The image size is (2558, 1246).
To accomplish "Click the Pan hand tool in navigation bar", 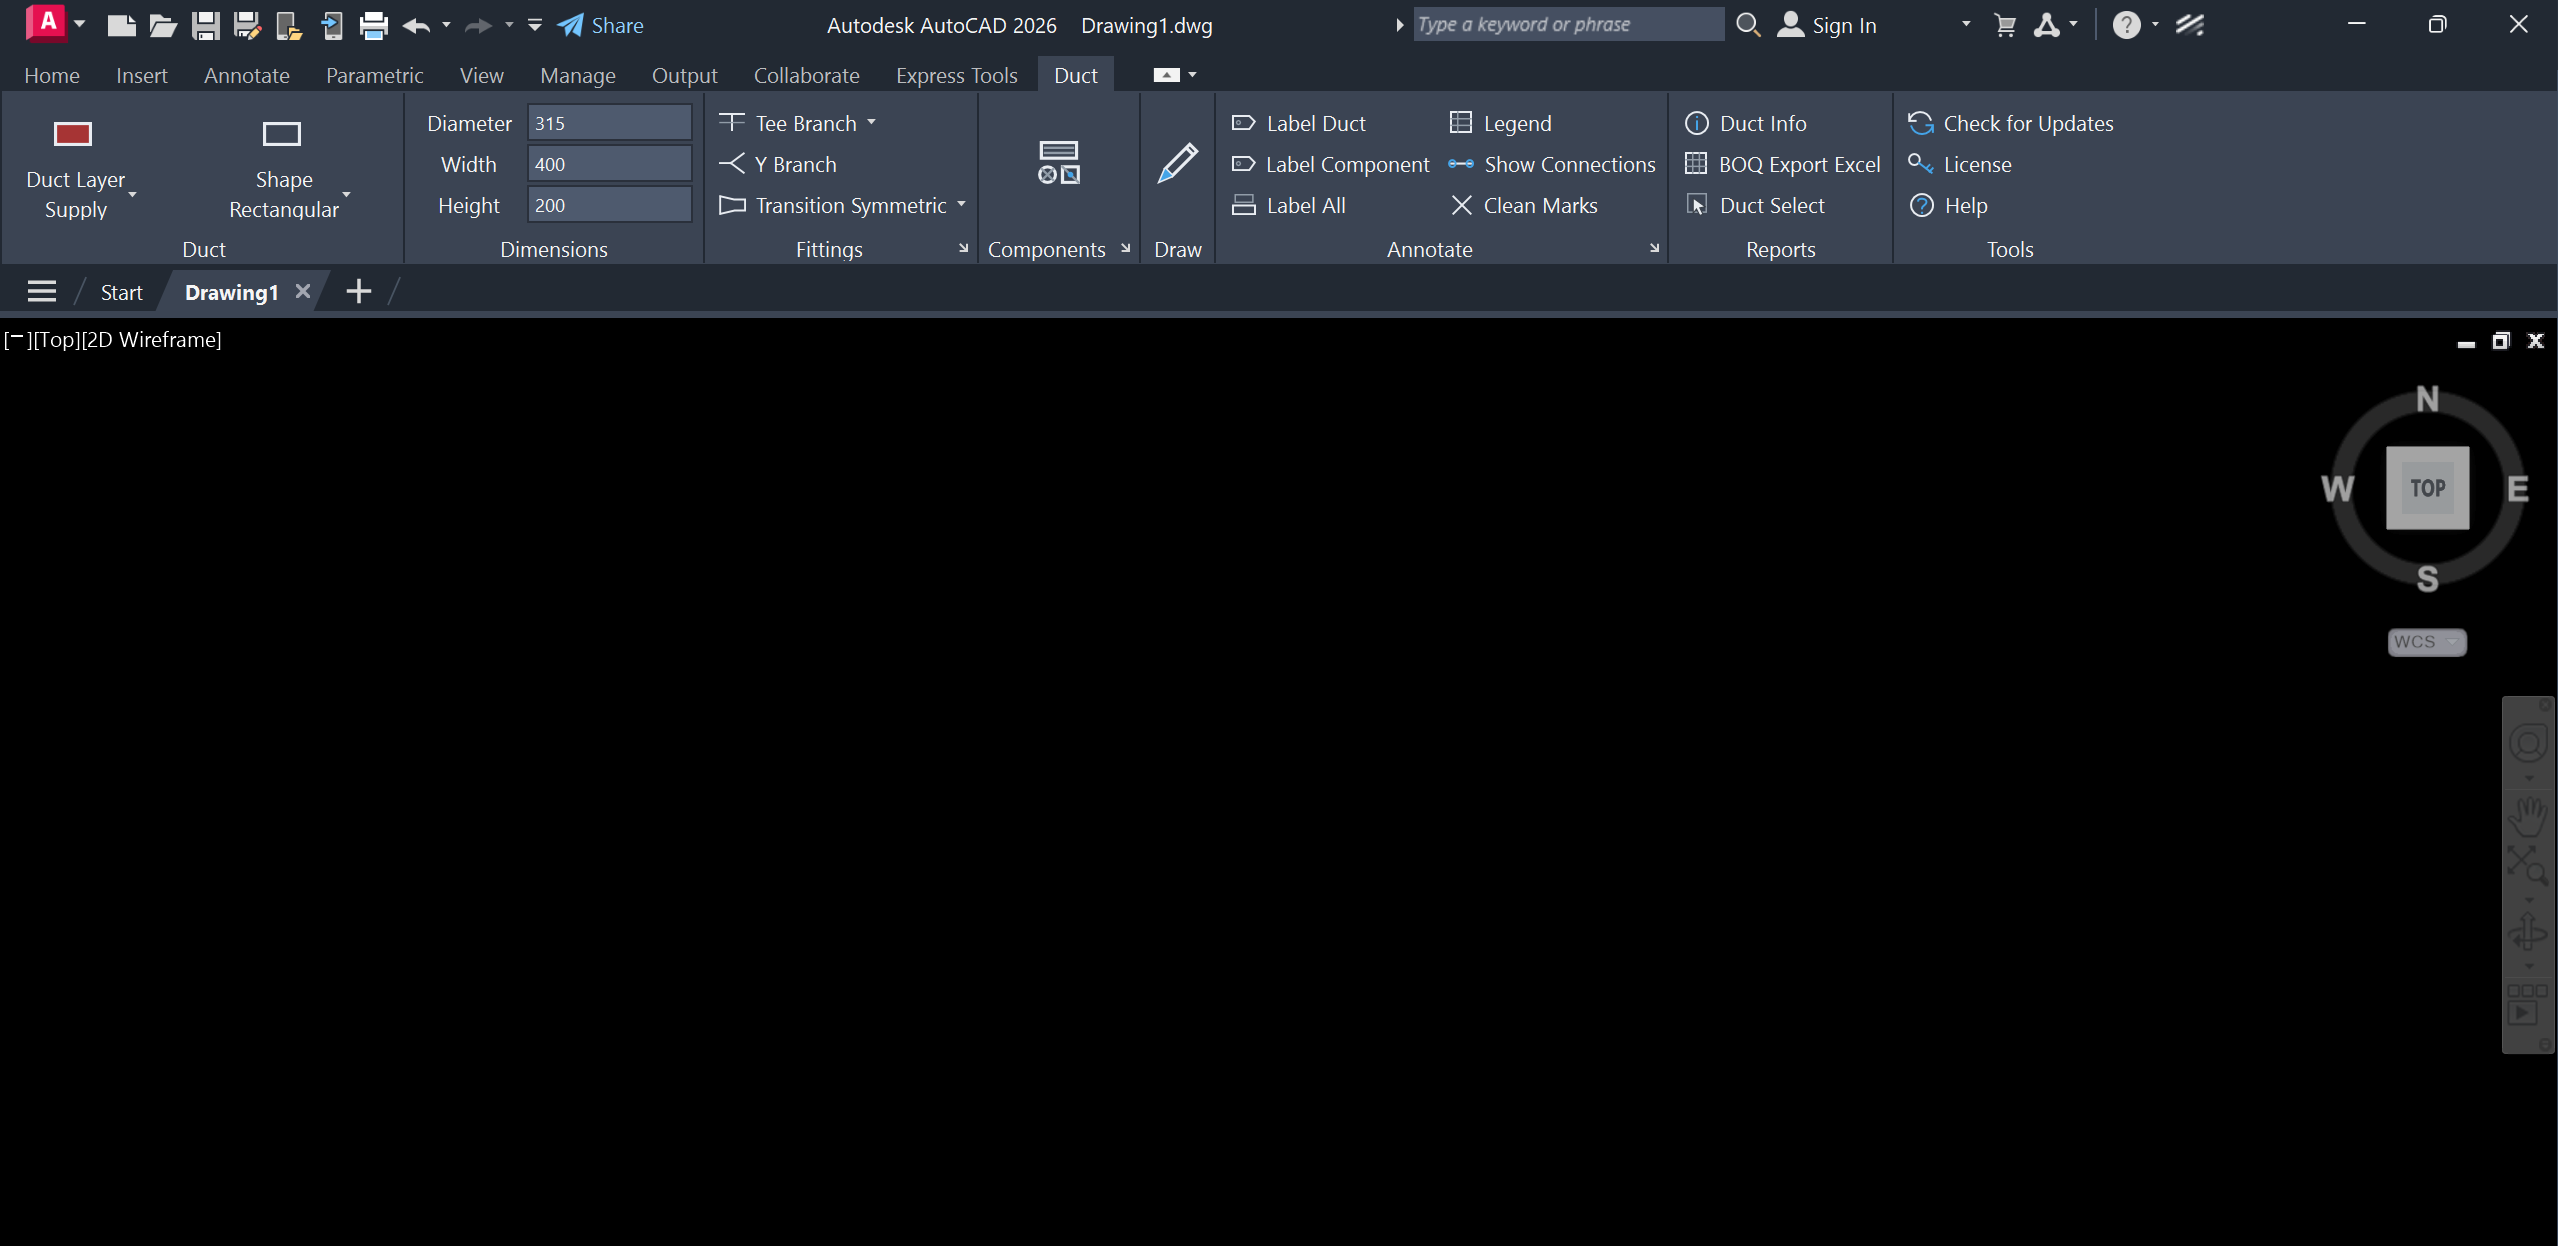I will coord(2527,817).
